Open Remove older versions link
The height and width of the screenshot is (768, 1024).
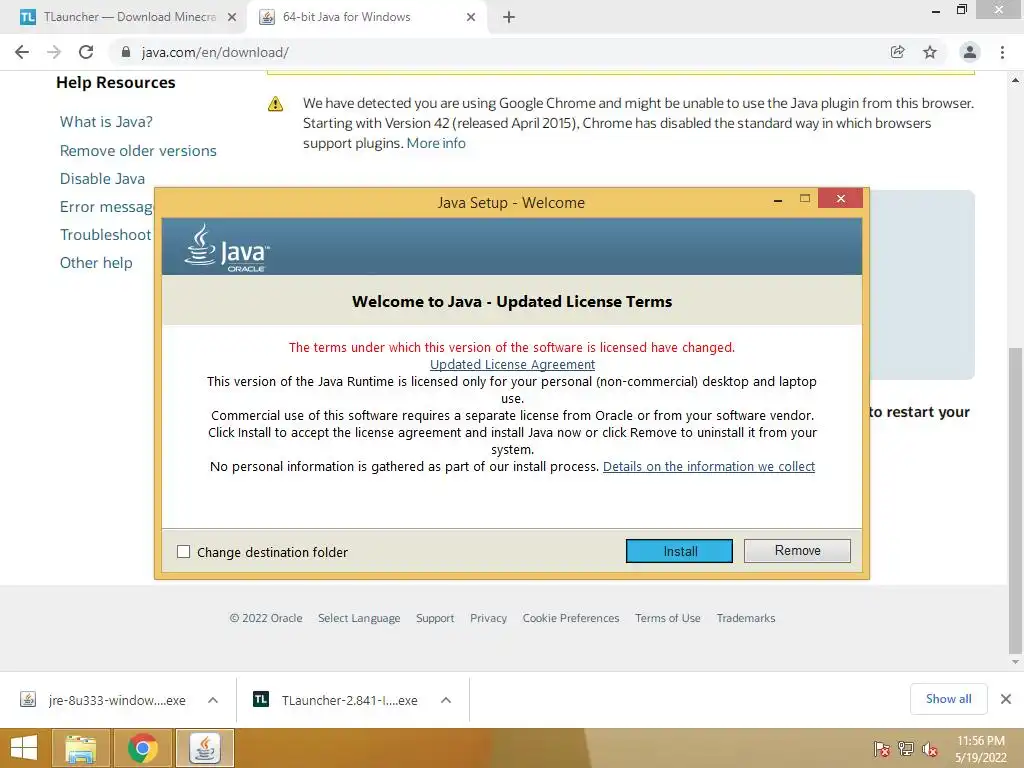[x=138, y=150]
